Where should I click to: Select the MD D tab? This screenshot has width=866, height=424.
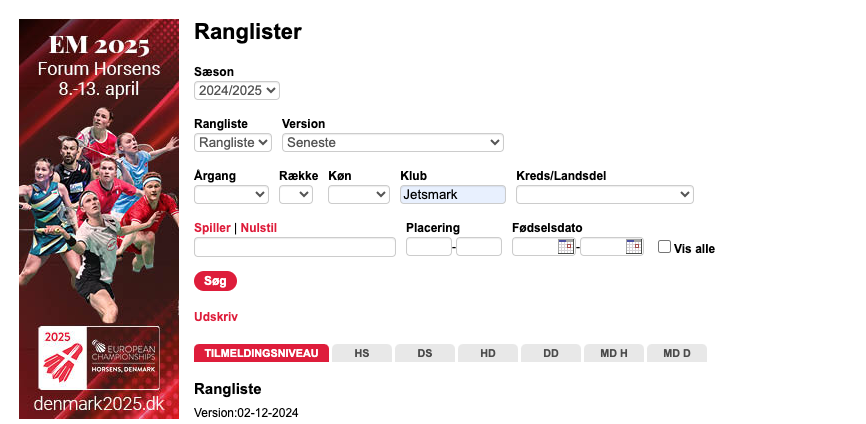[677, 353]
